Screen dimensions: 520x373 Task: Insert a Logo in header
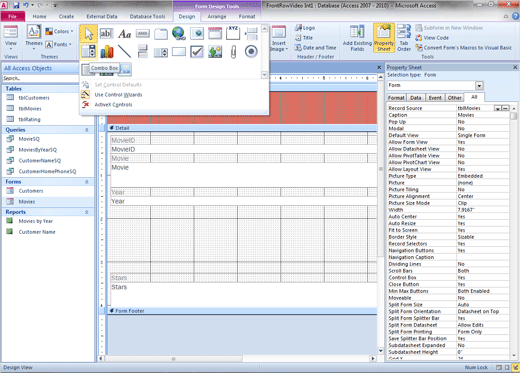[305, 28]
